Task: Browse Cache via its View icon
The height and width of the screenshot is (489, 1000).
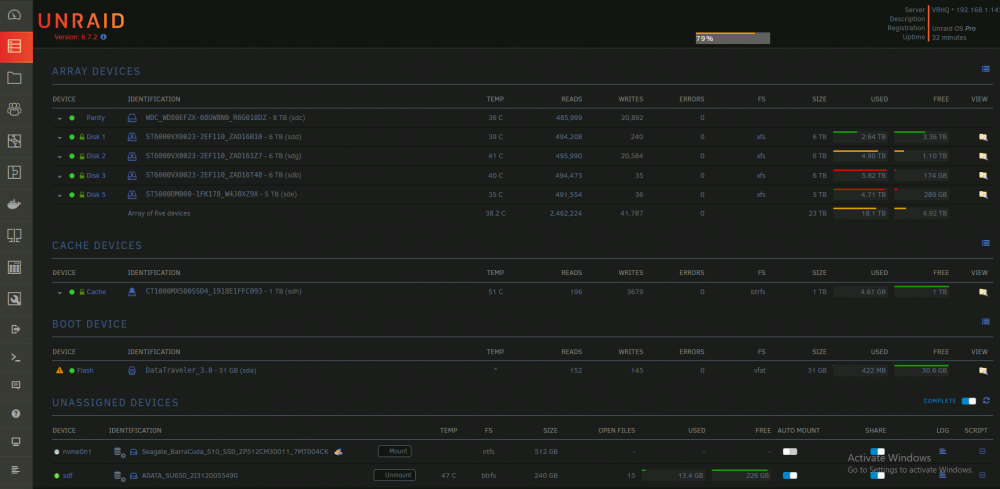Action: pos(983,292)
